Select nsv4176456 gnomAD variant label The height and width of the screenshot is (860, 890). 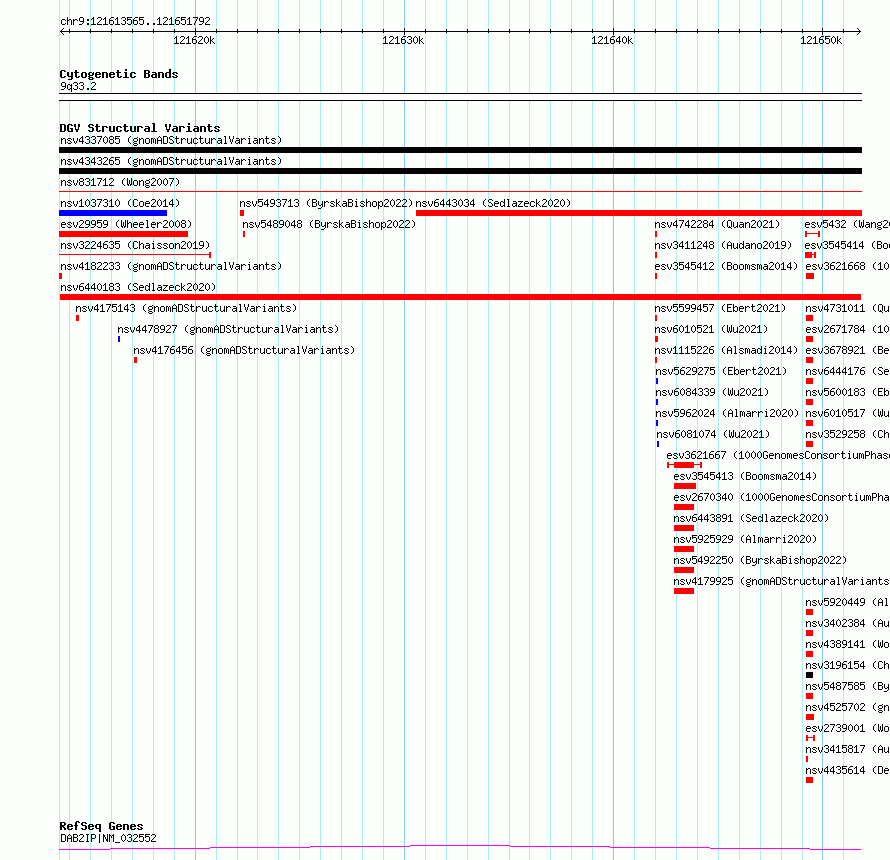244,350
